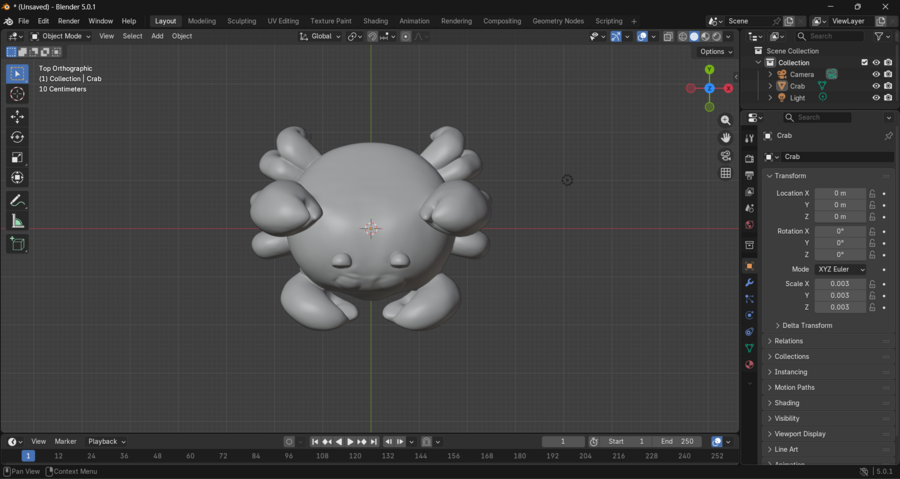The image size is (900, 479).
Task: Choose the Annotate tool
Action: pos(17,201)
